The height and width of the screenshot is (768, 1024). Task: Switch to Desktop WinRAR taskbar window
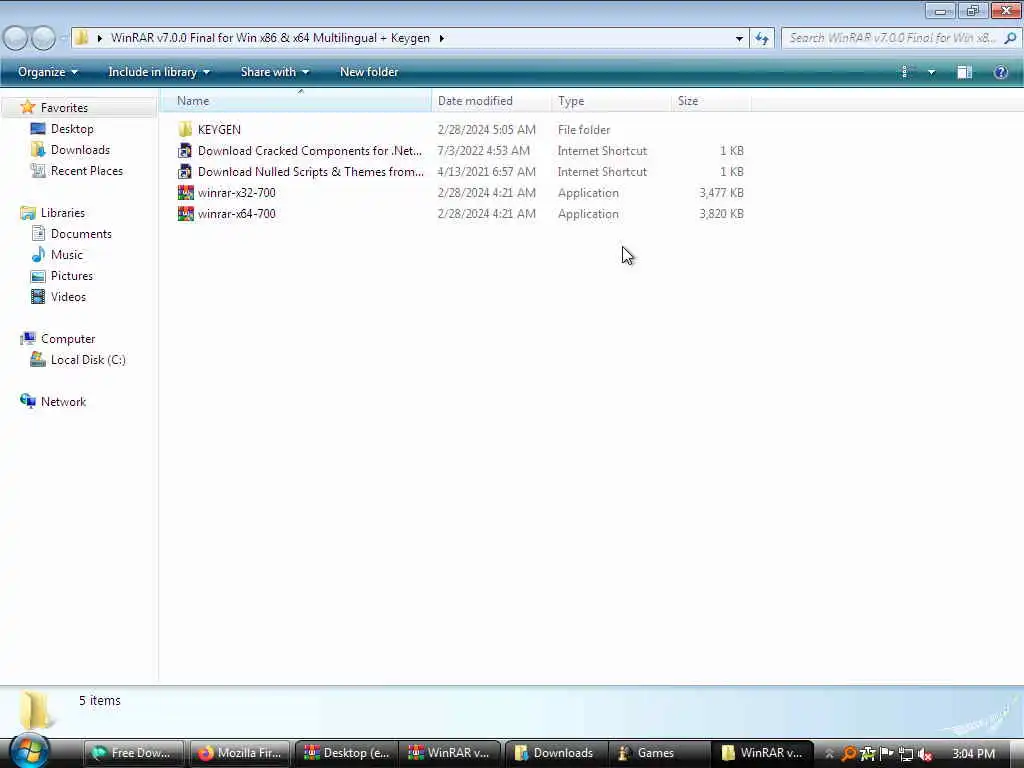pos(346,753)
